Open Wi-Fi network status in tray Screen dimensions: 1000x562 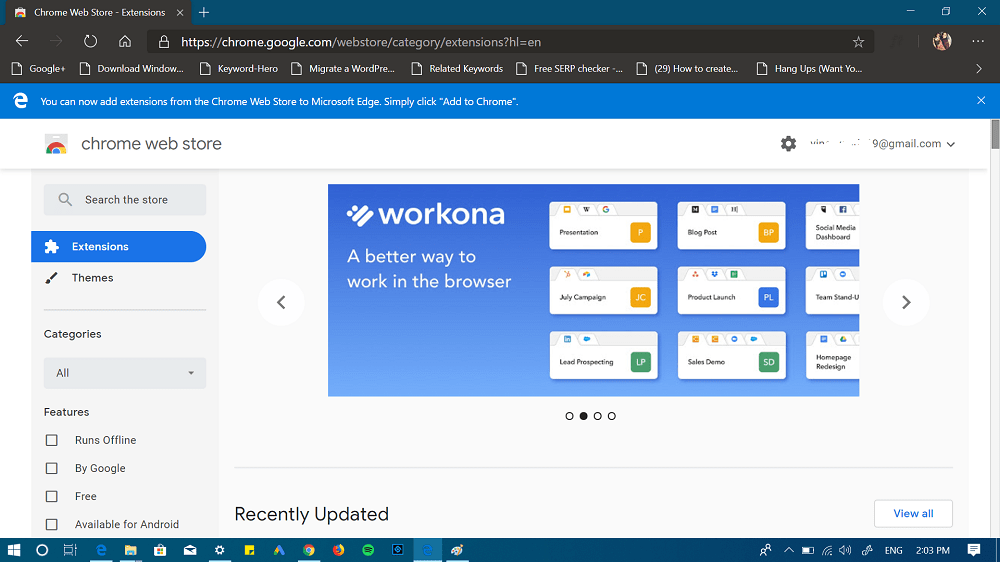pos(827,550)
